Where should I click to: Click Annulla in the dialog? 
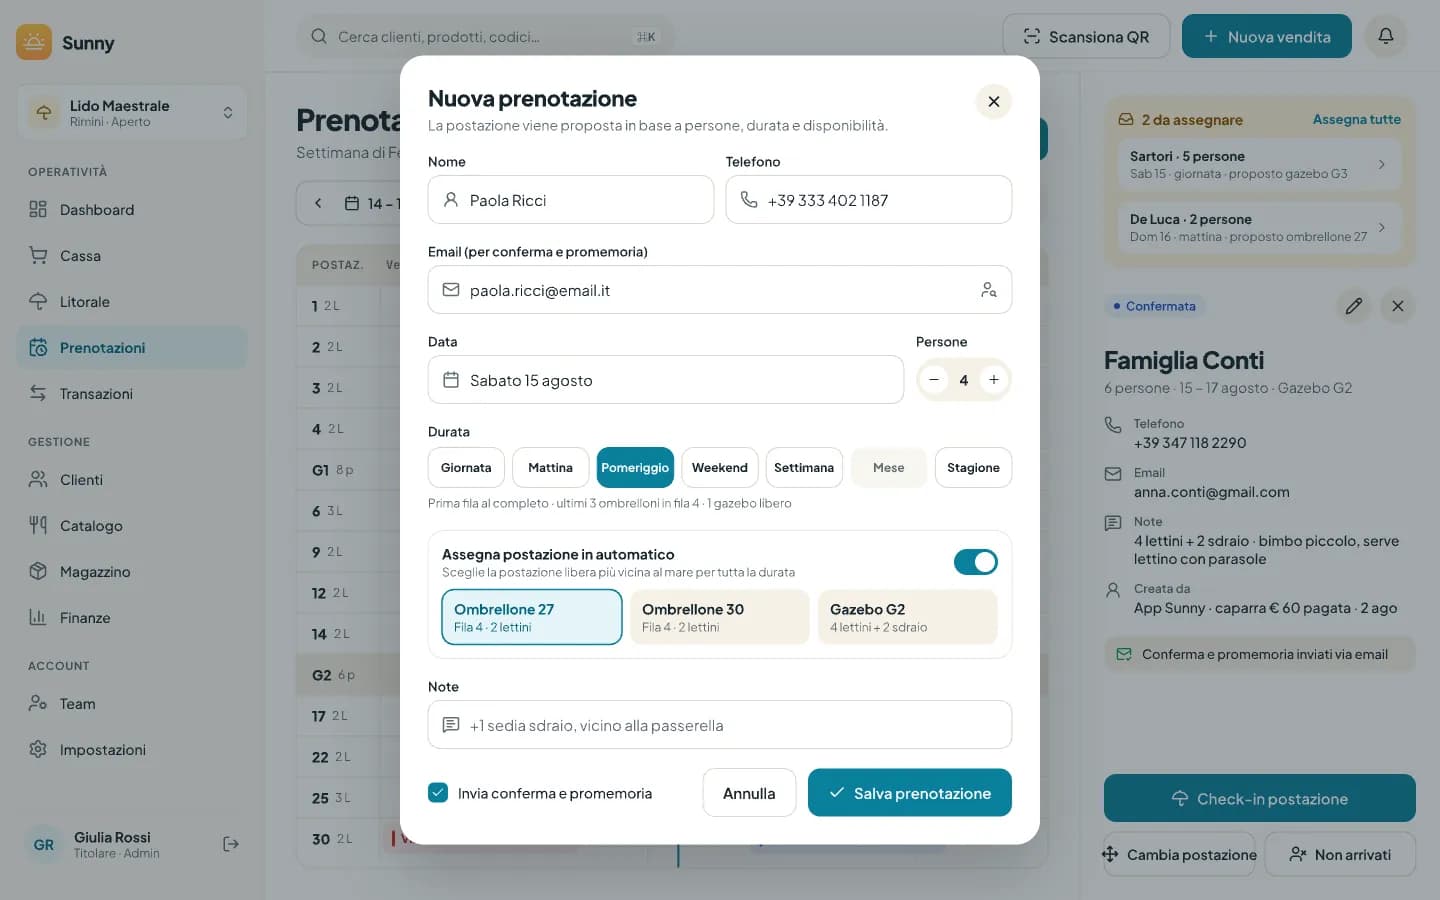point(749,793)
